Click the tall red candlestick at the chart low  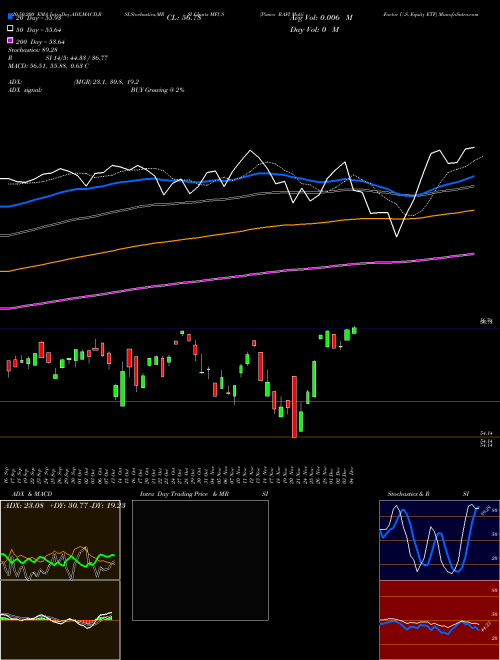pos(294,407)
